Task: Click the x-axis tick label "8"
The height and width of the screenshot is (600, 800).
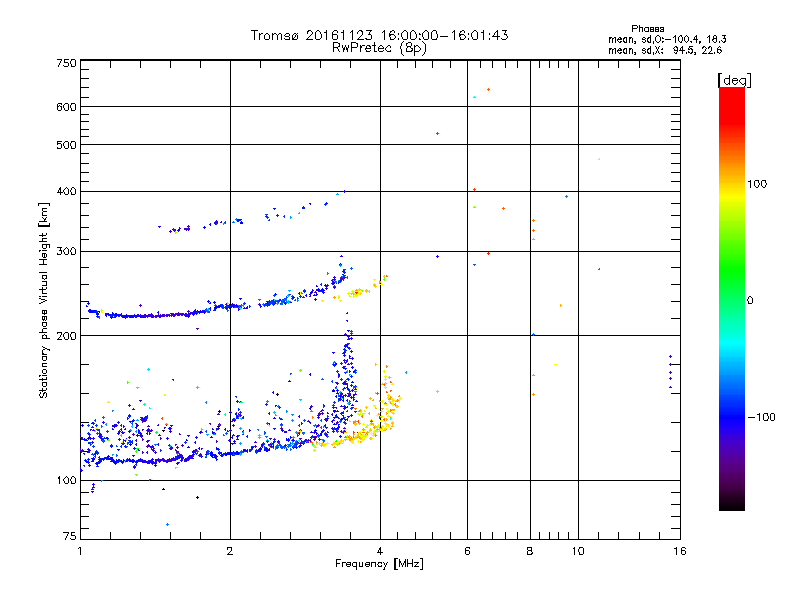Action: [x=530, y=551]
